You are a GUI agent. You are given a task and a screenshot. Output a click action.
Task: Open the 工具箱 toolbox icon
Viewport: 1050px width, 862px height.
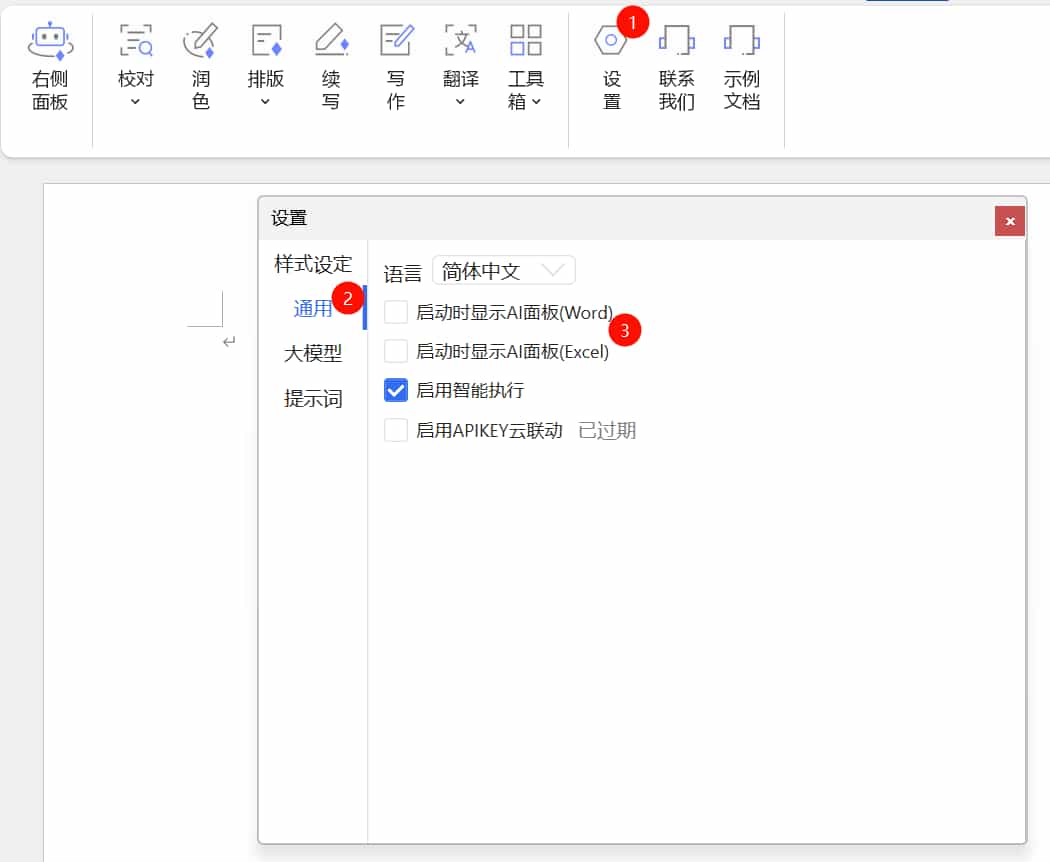point(526,41)
